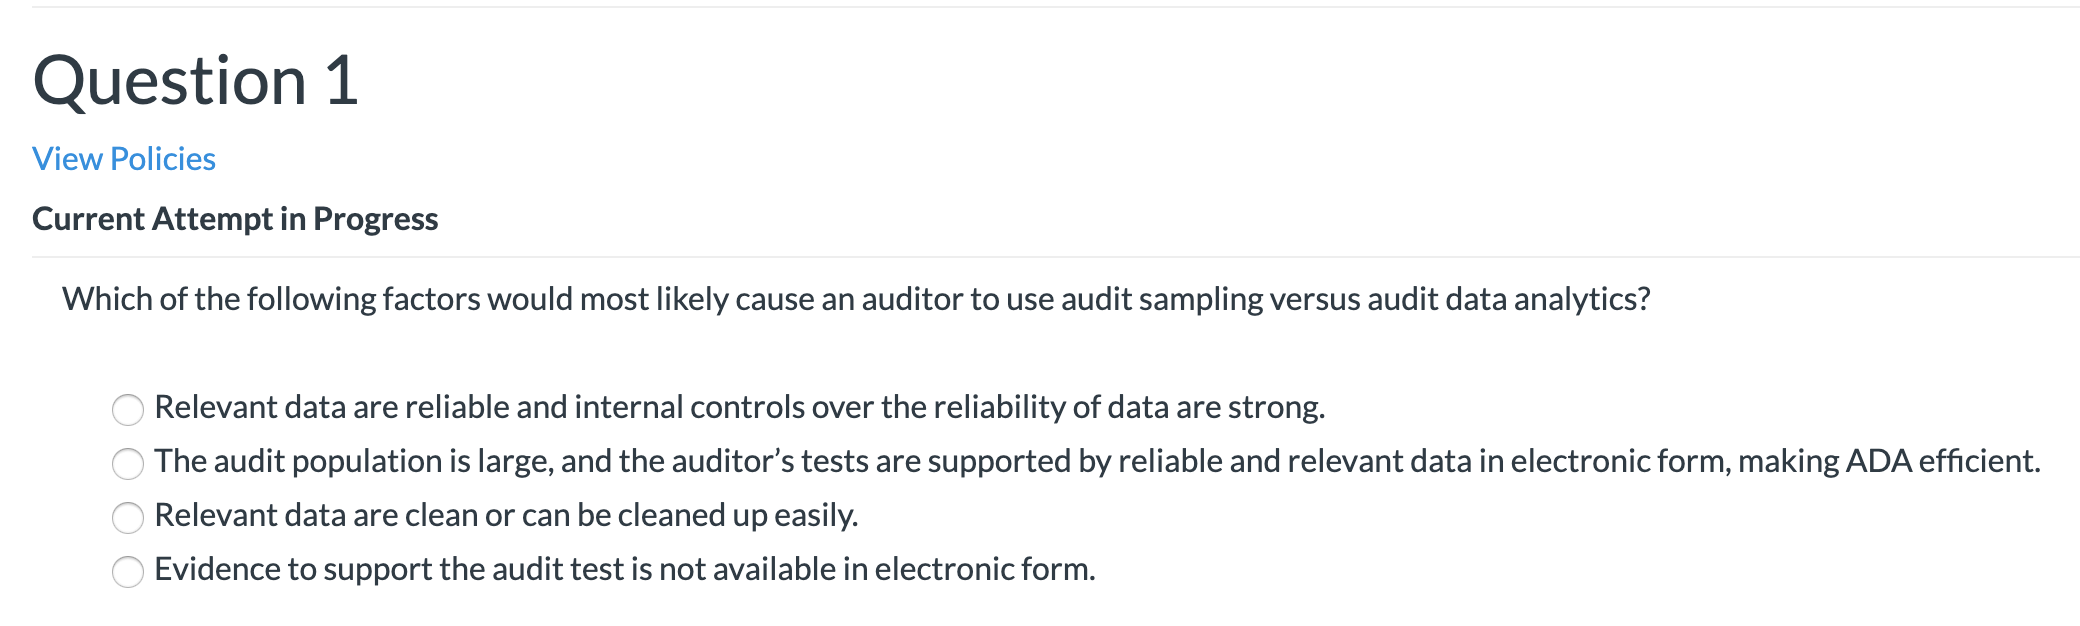Click the radio circle beside the third answer
The width and height of the screenshot is (2080, 626).
coord(126,516)
